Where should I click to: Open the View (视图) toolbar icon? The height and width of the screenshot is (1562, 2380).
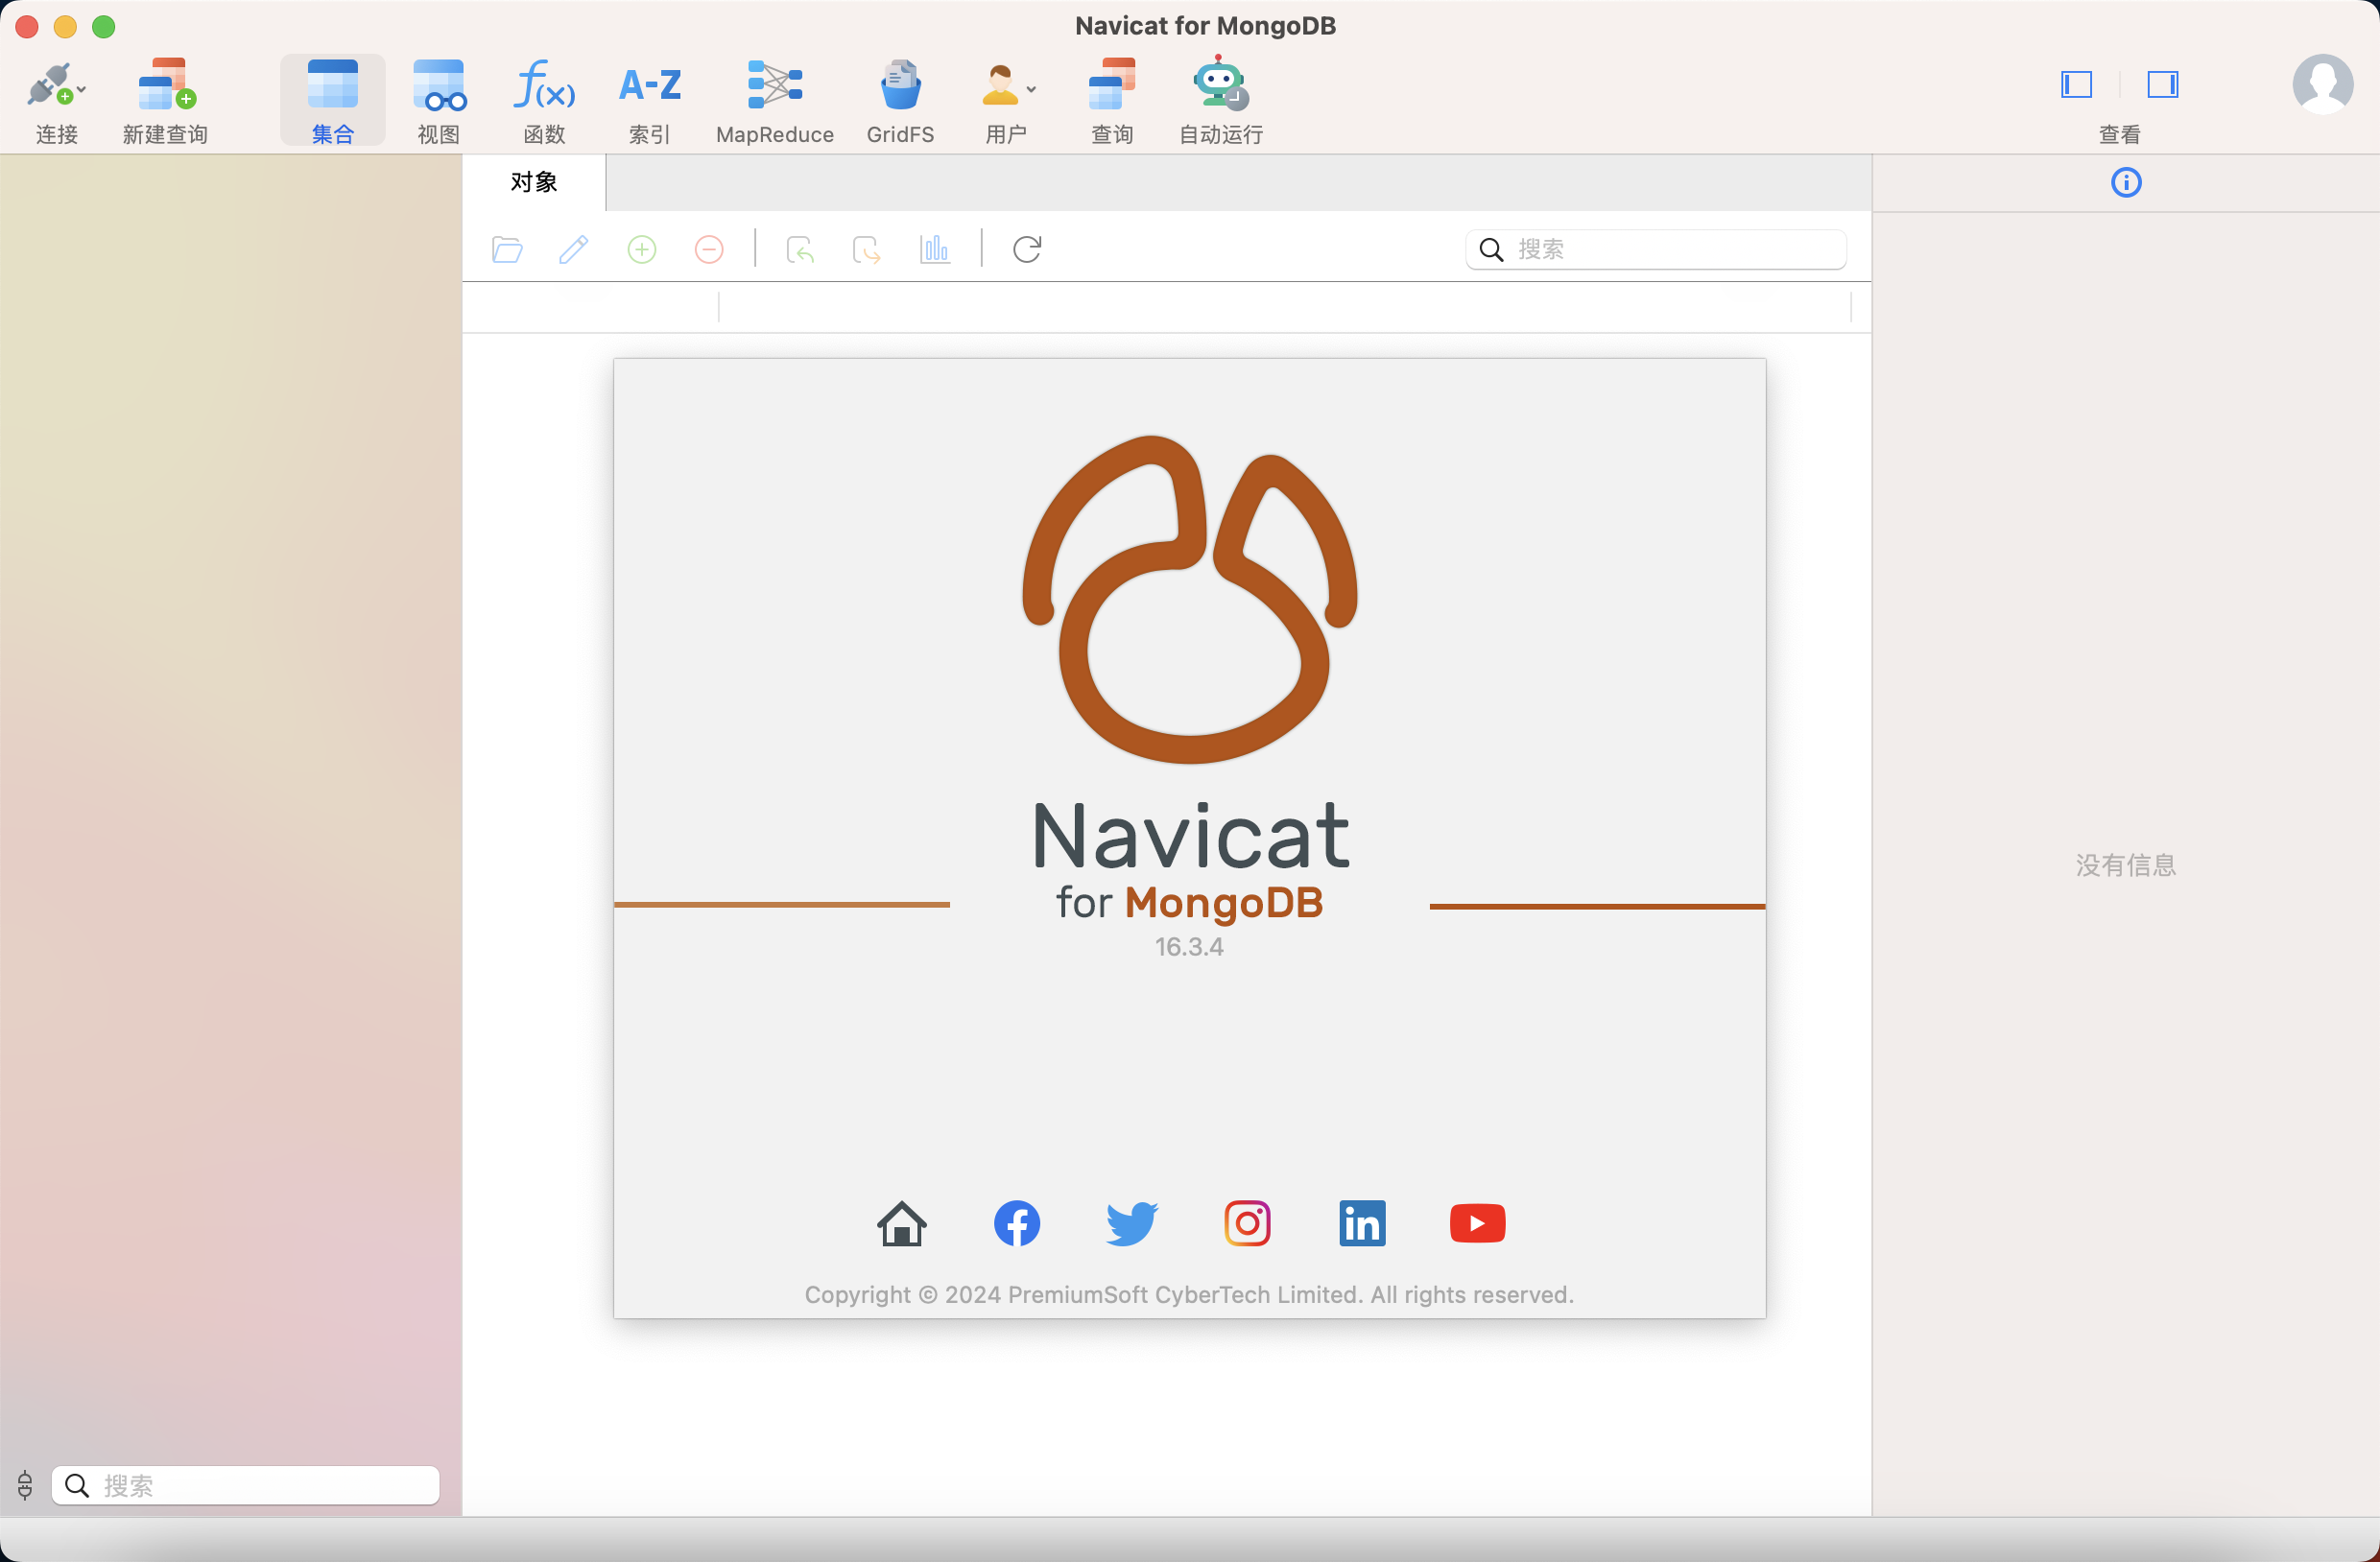[x=439, y=85]
